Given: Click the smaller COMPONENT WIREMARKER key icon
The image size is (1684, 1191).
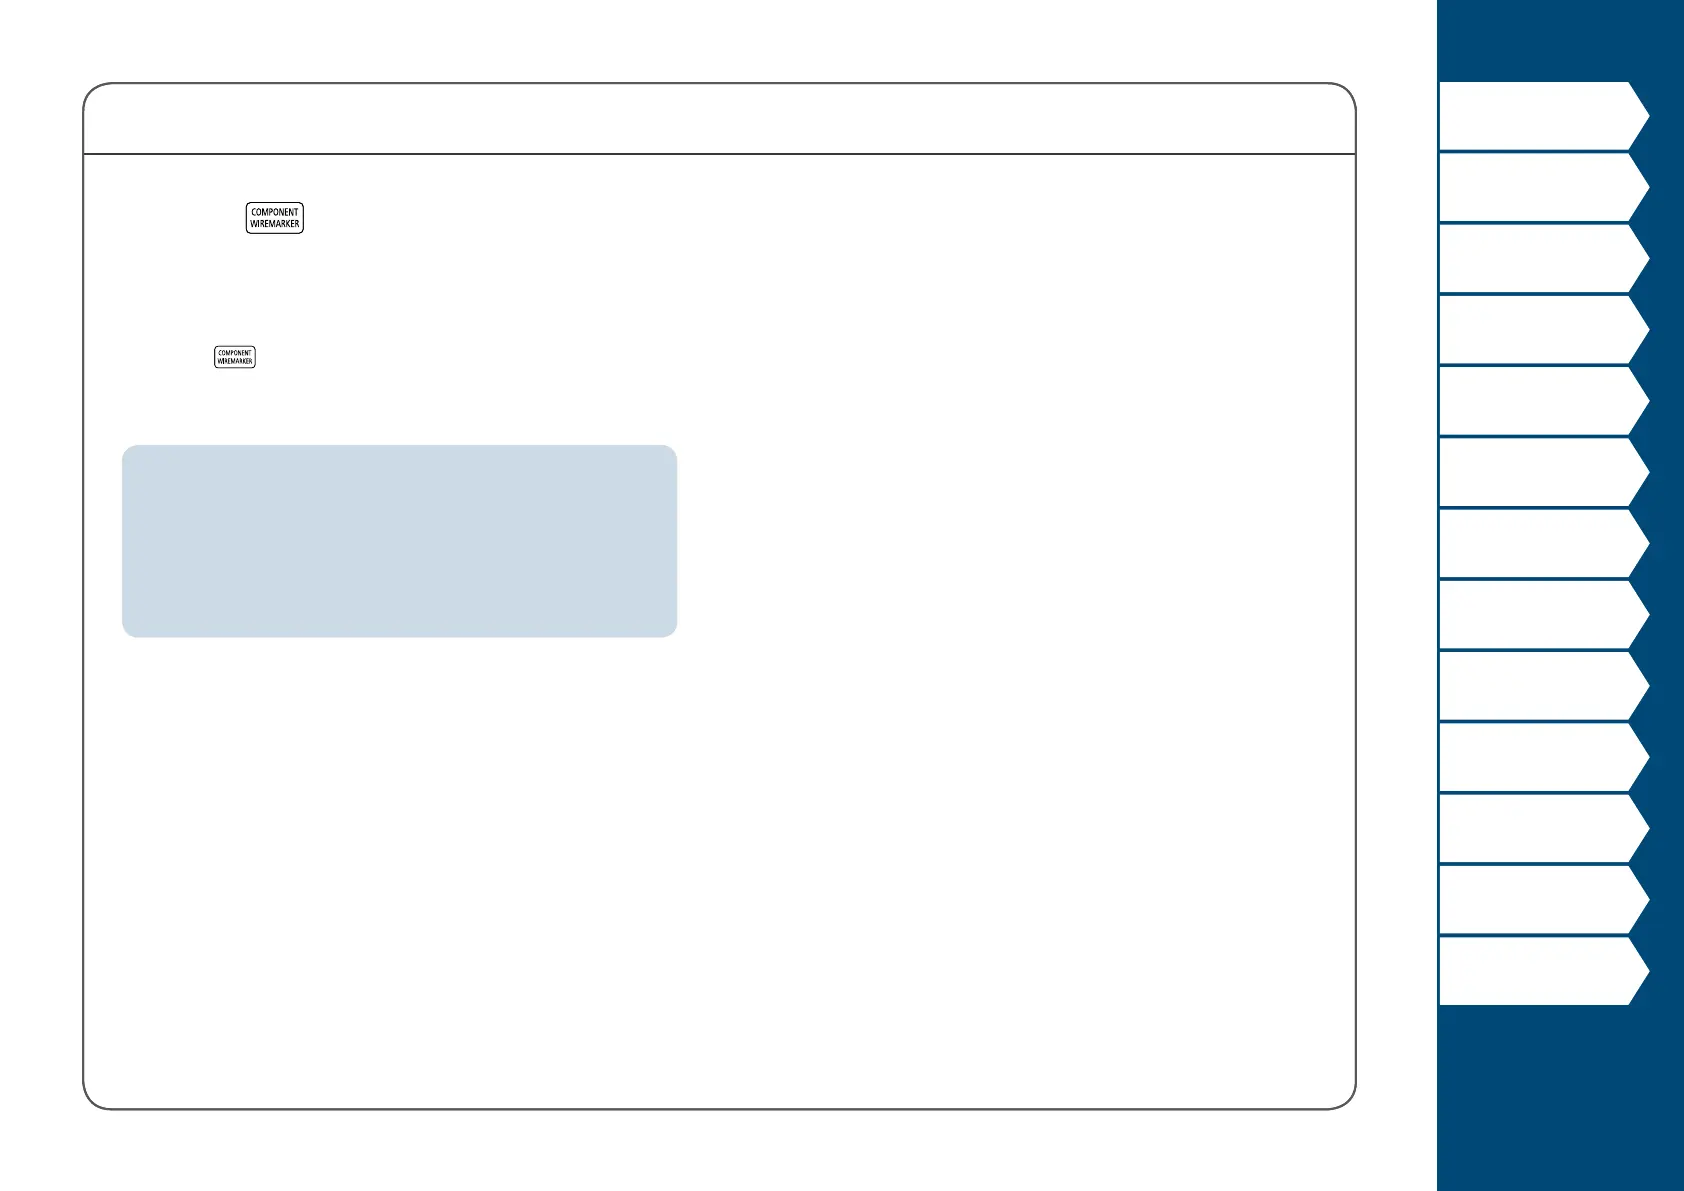Looking at the screenshot, I should click(x=235, y=357).
